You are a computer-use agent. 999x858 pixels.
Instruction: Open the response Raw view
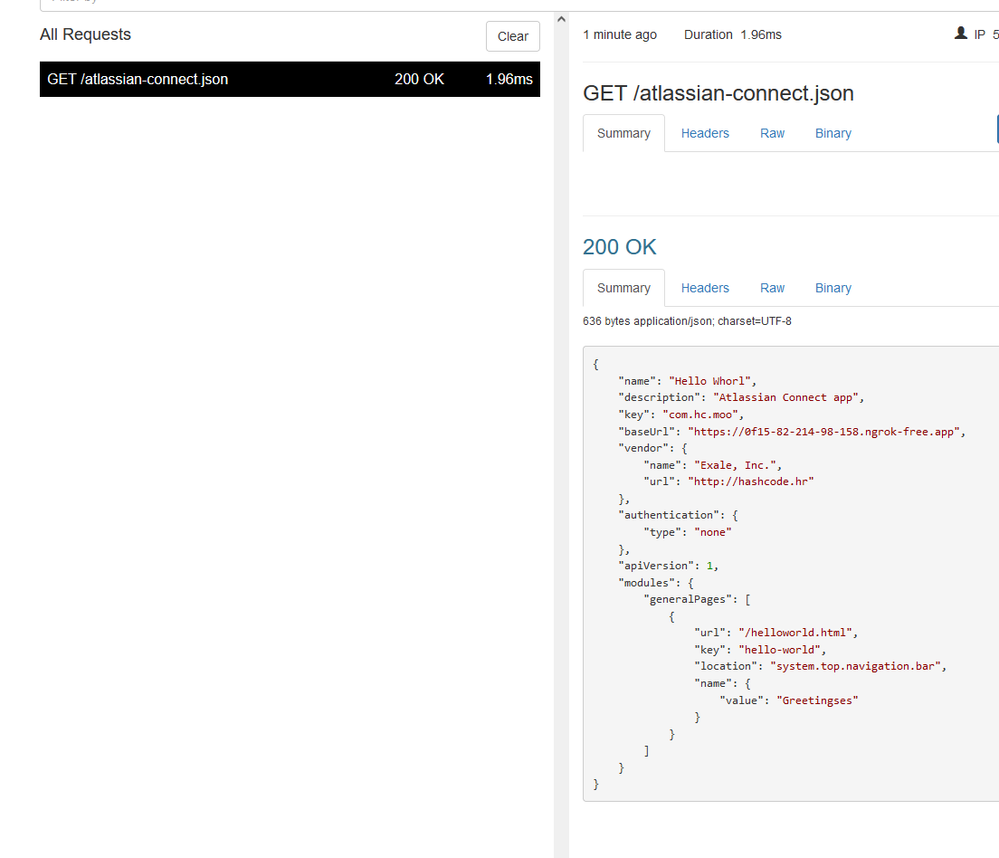click(772, 288)
